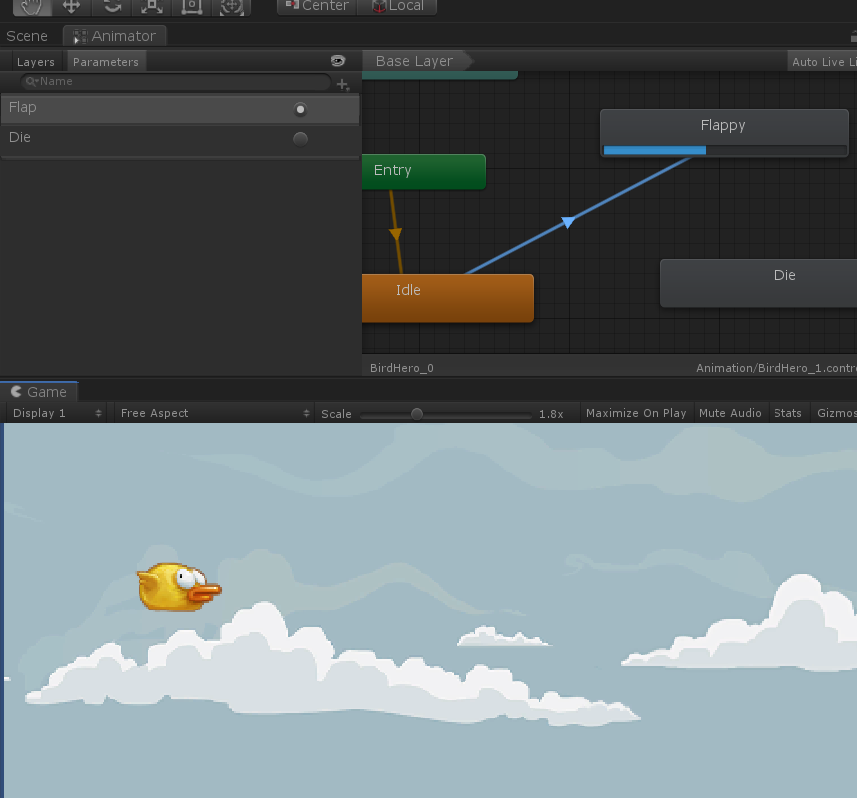Enable Maximize On Play

click(636, 413)
